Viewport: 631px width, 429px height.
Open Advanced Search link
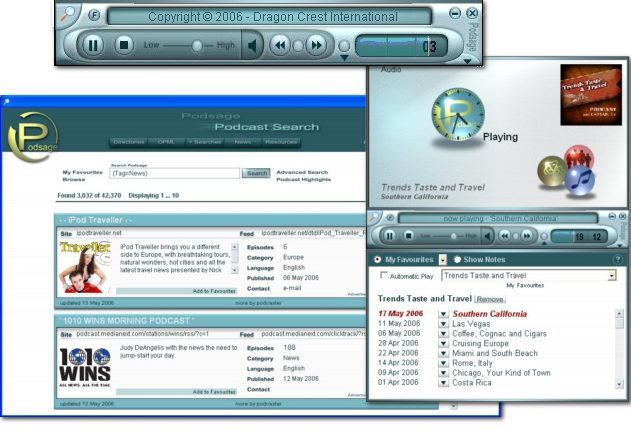coord(302,172)
